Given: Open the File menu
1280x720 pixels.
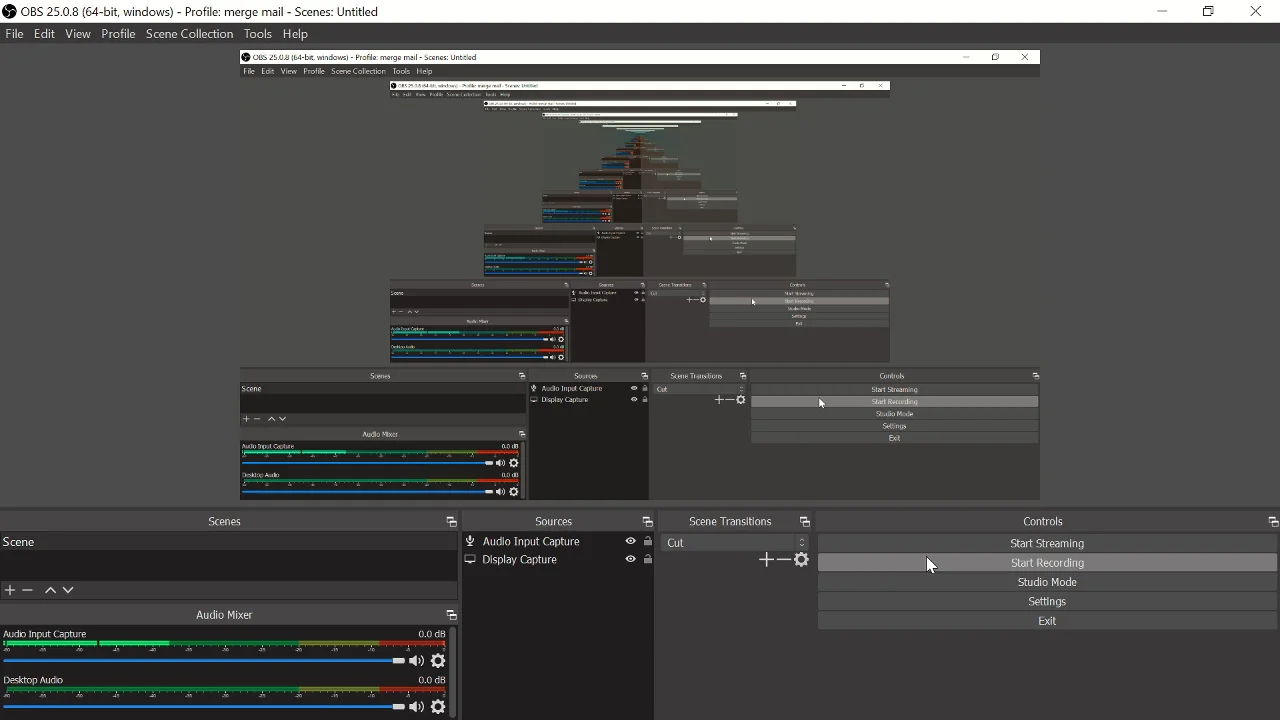Looking at the screenshot, I should click(x=14, y=33).
